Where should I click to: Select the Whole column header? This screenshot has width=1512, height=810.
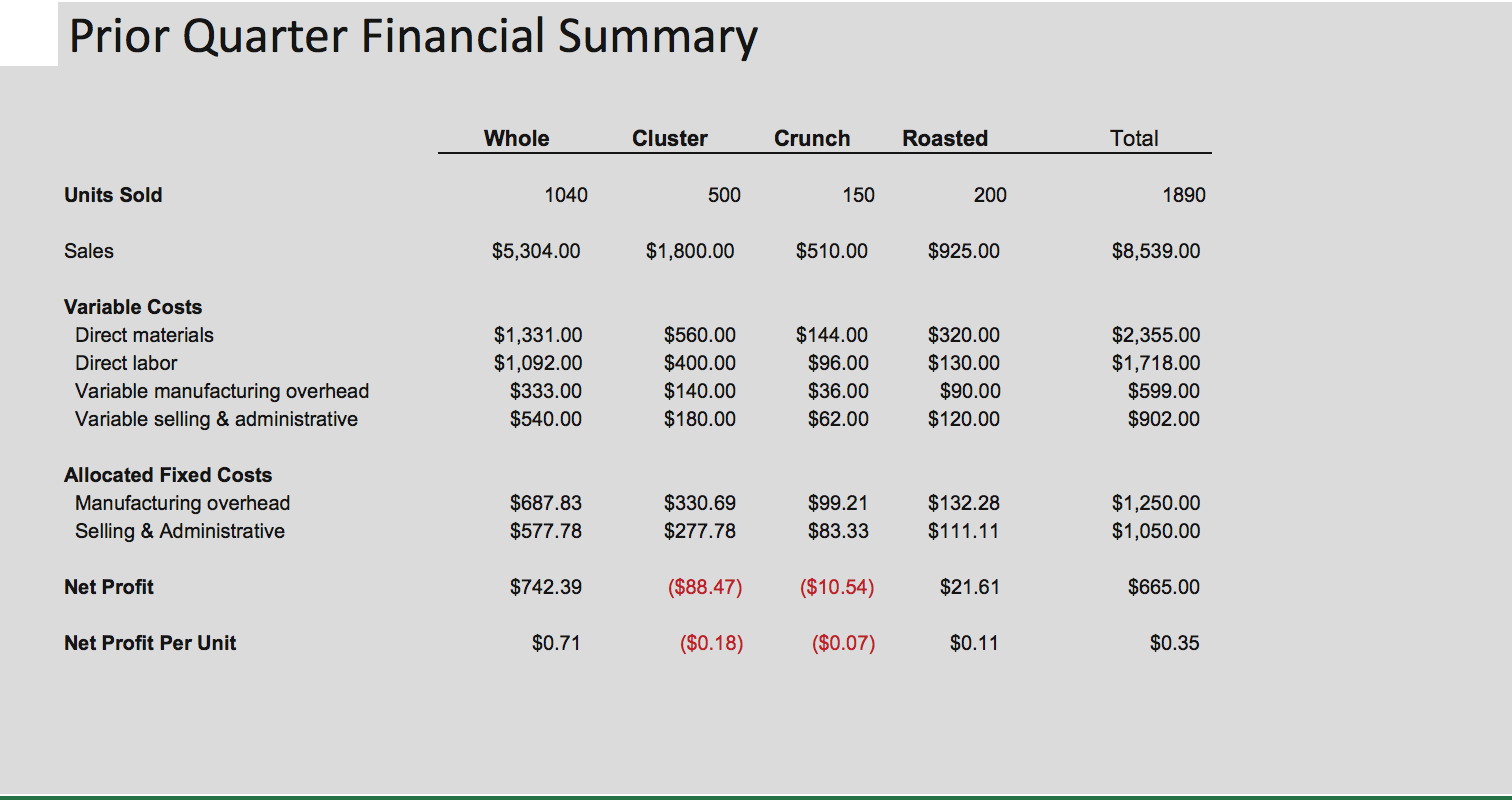[x=516, y=139]
